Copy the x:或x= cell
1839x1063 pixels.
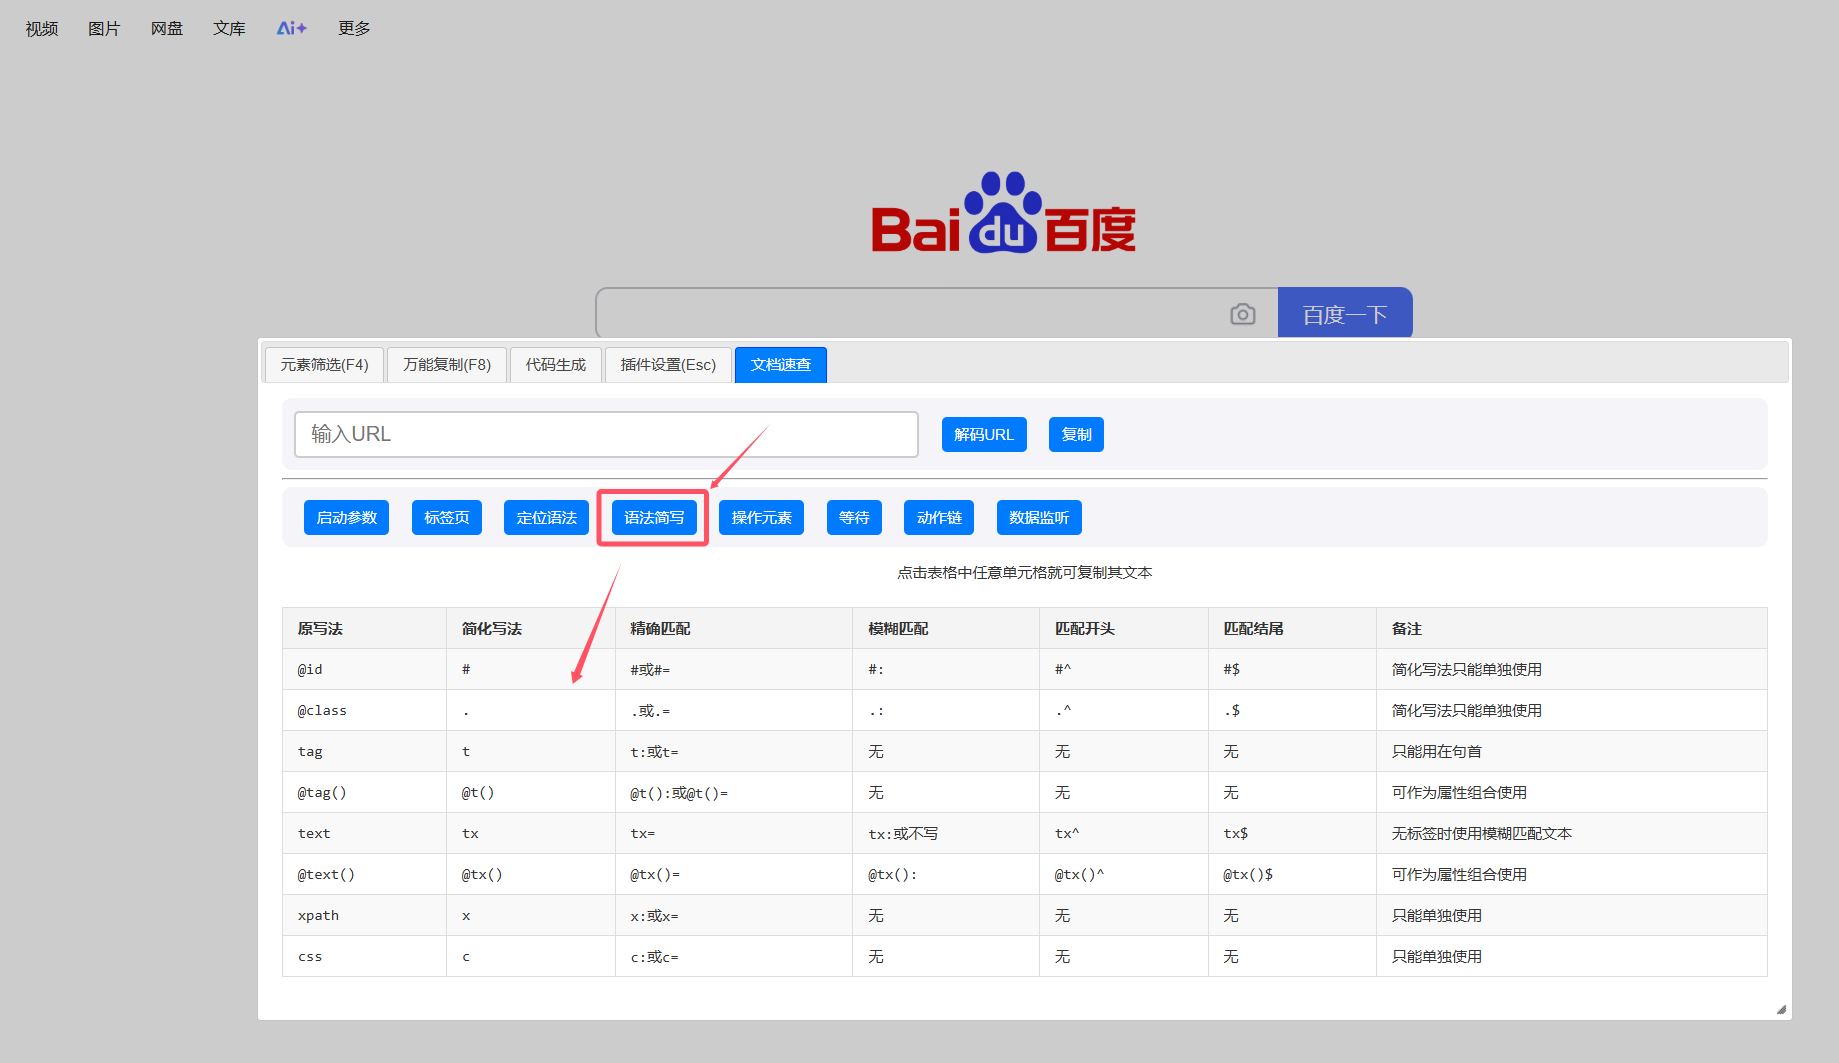point(733,915)
